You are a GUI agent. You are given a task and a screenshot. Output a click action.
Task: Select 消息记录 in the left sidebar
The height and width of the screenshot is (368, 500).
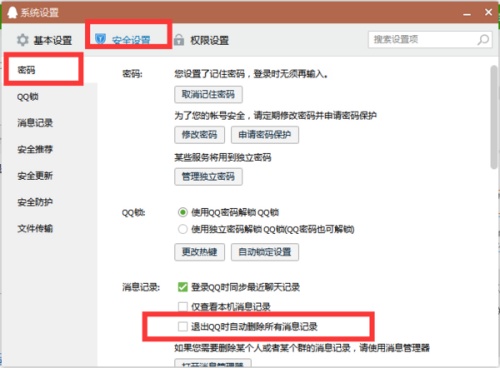click(x=35, y=123)
